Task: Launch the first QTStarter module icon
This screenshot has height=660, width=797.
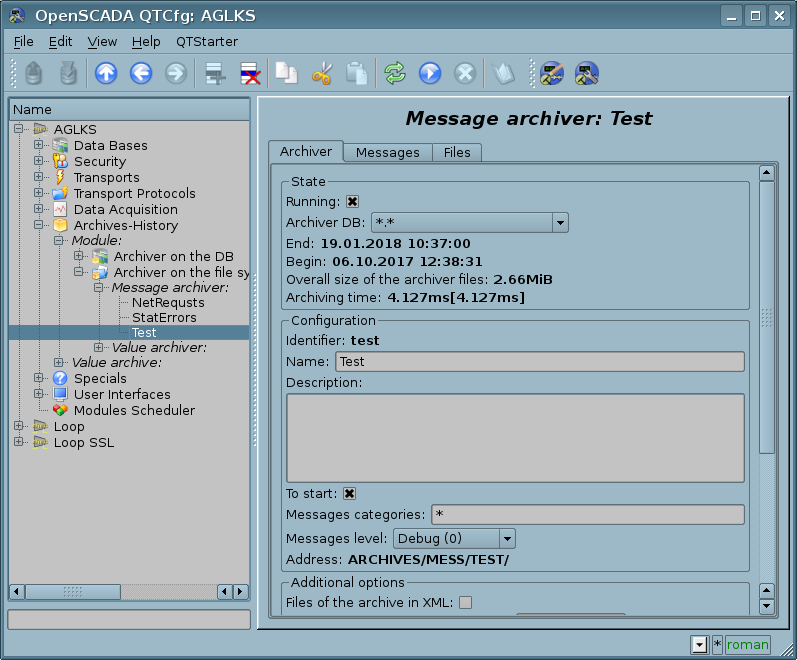Action: click(552, 73)
